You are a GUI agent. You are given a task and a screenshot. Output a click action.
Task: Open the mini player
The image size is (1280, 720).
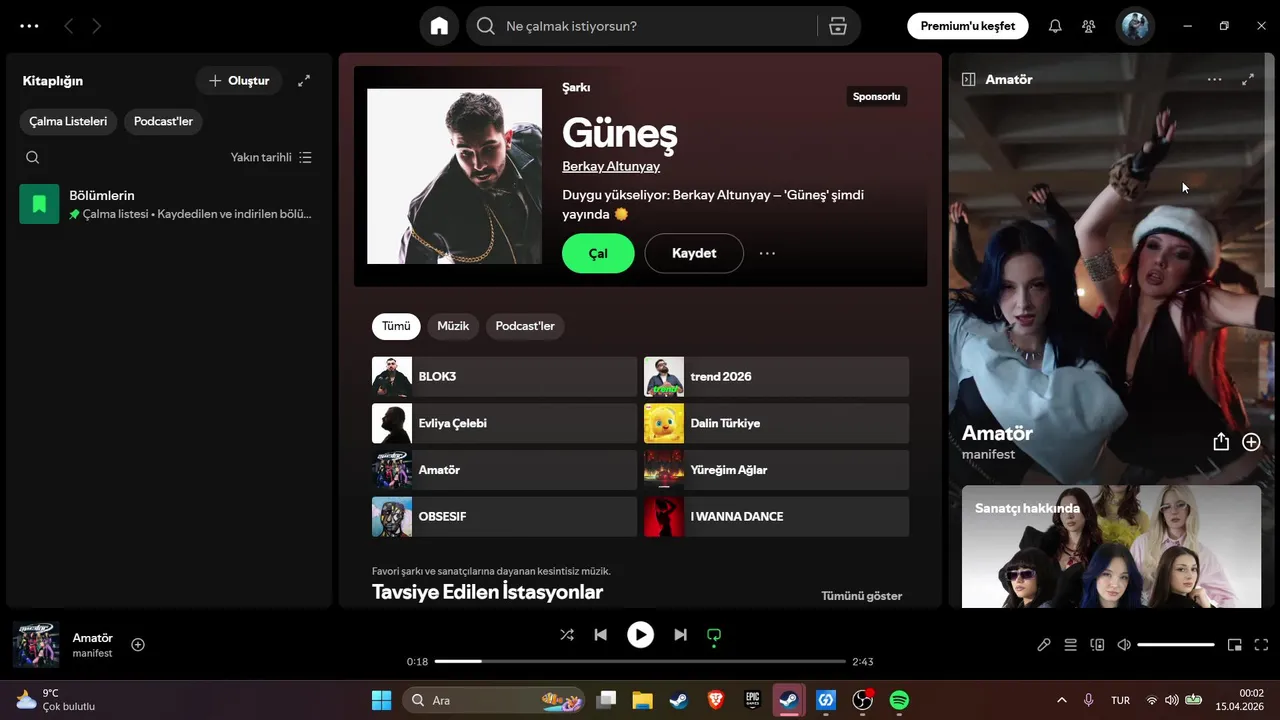1234,645
